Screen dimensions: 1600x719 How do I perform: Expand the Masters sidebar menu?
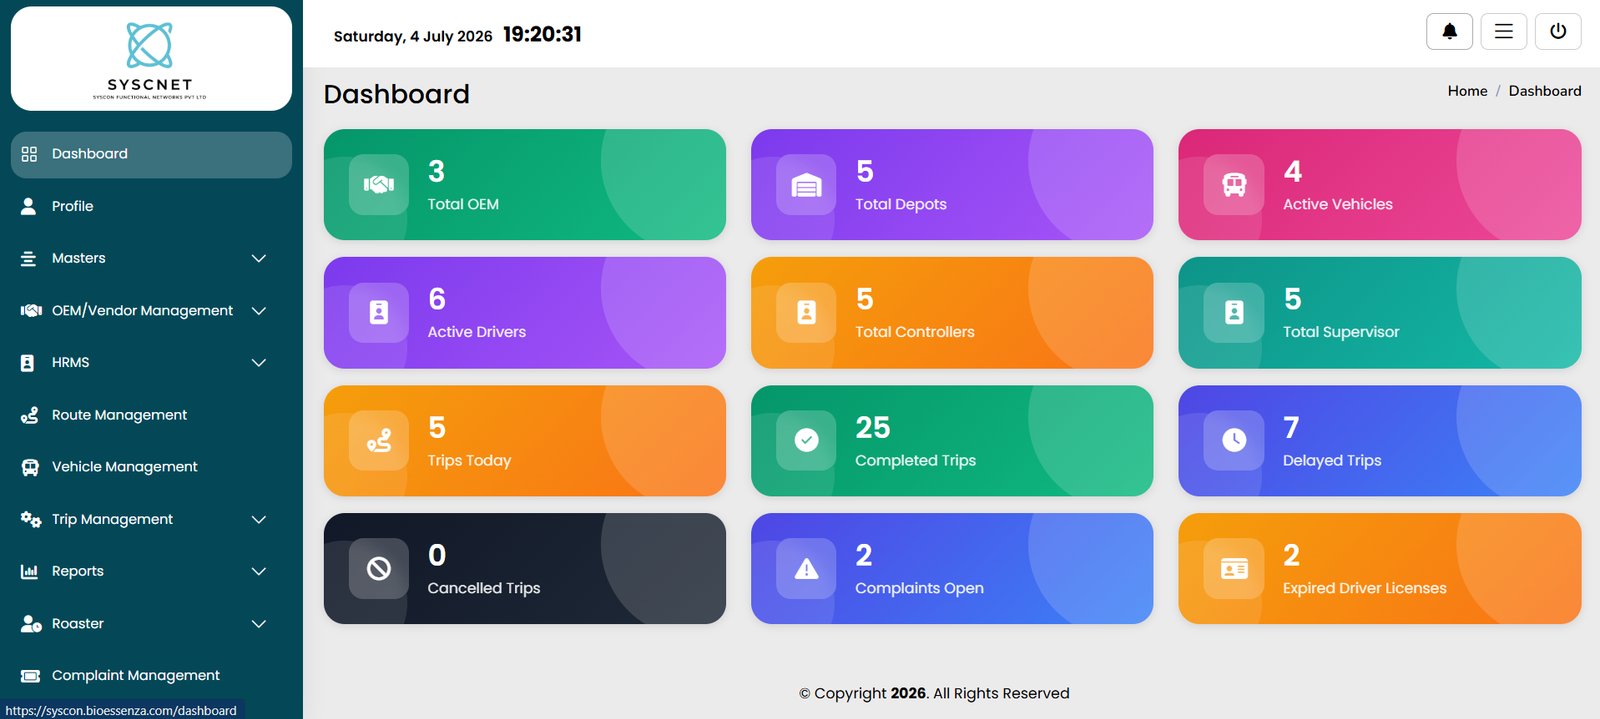[151, 258]
